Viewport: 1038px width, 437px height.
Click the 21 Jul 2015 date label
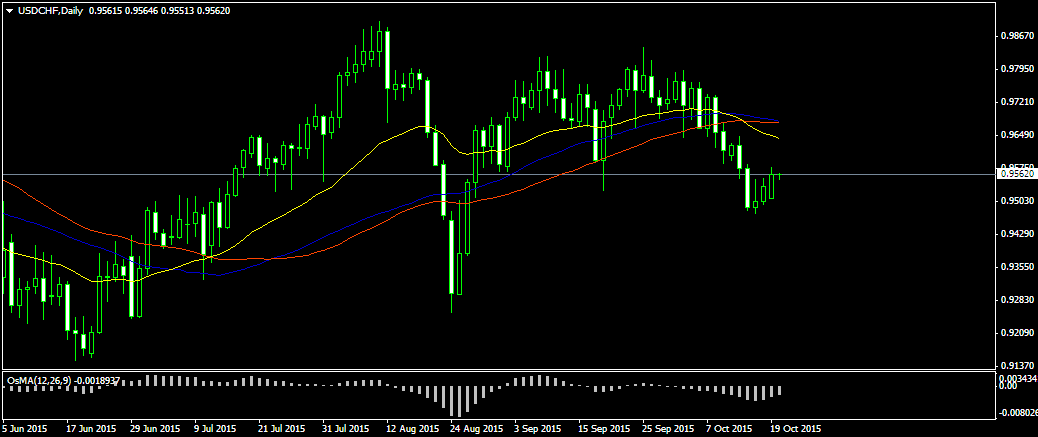point(281,429)
